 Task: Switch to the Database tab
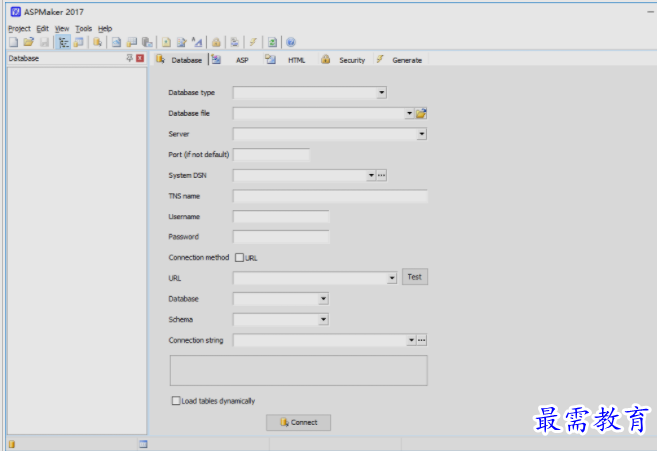[x=179, y=60]
